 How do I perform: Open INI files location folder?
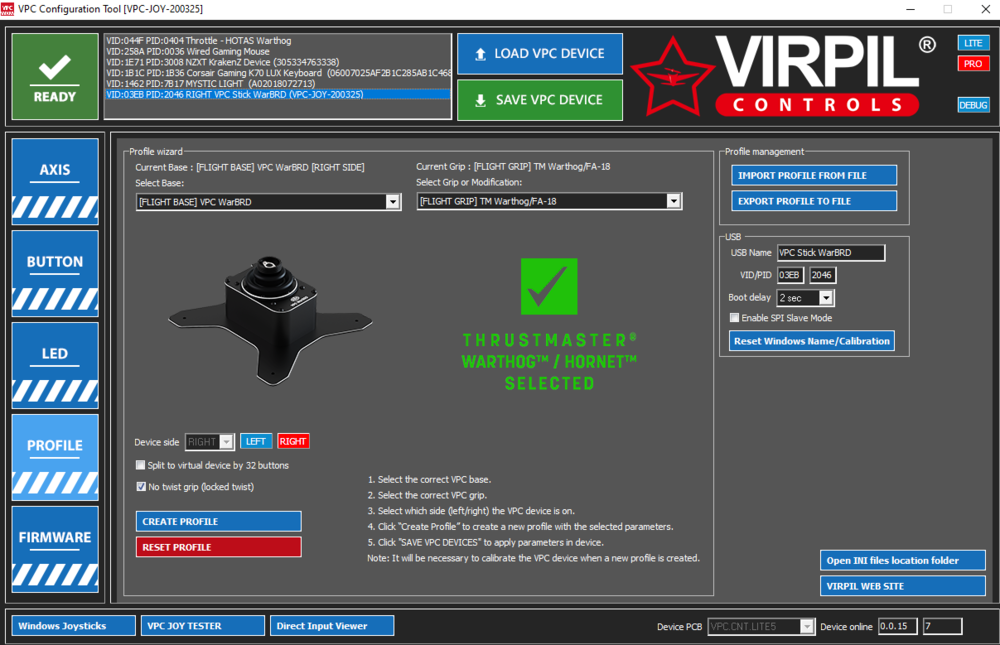902,560
